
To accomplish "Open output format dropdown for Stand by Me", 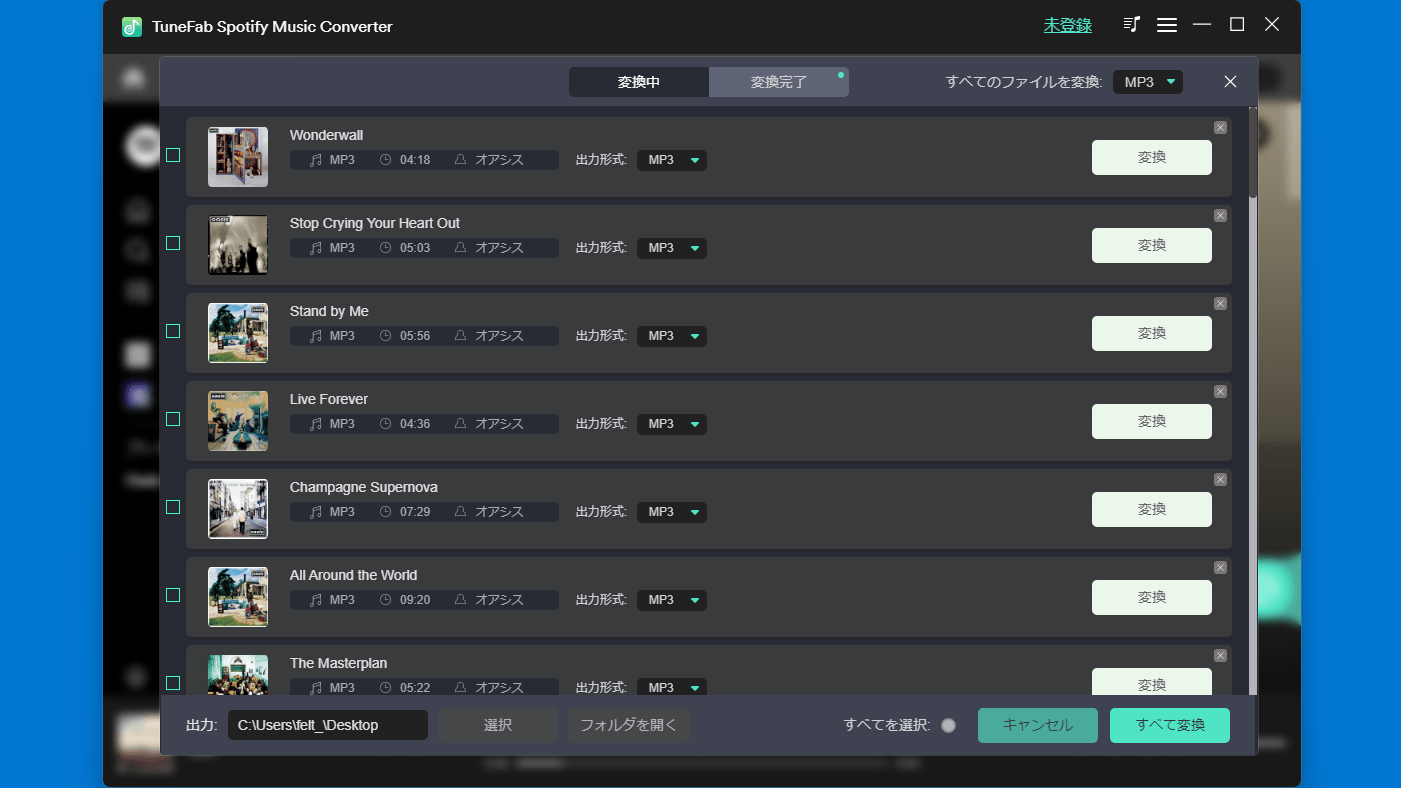I will 672,336.
